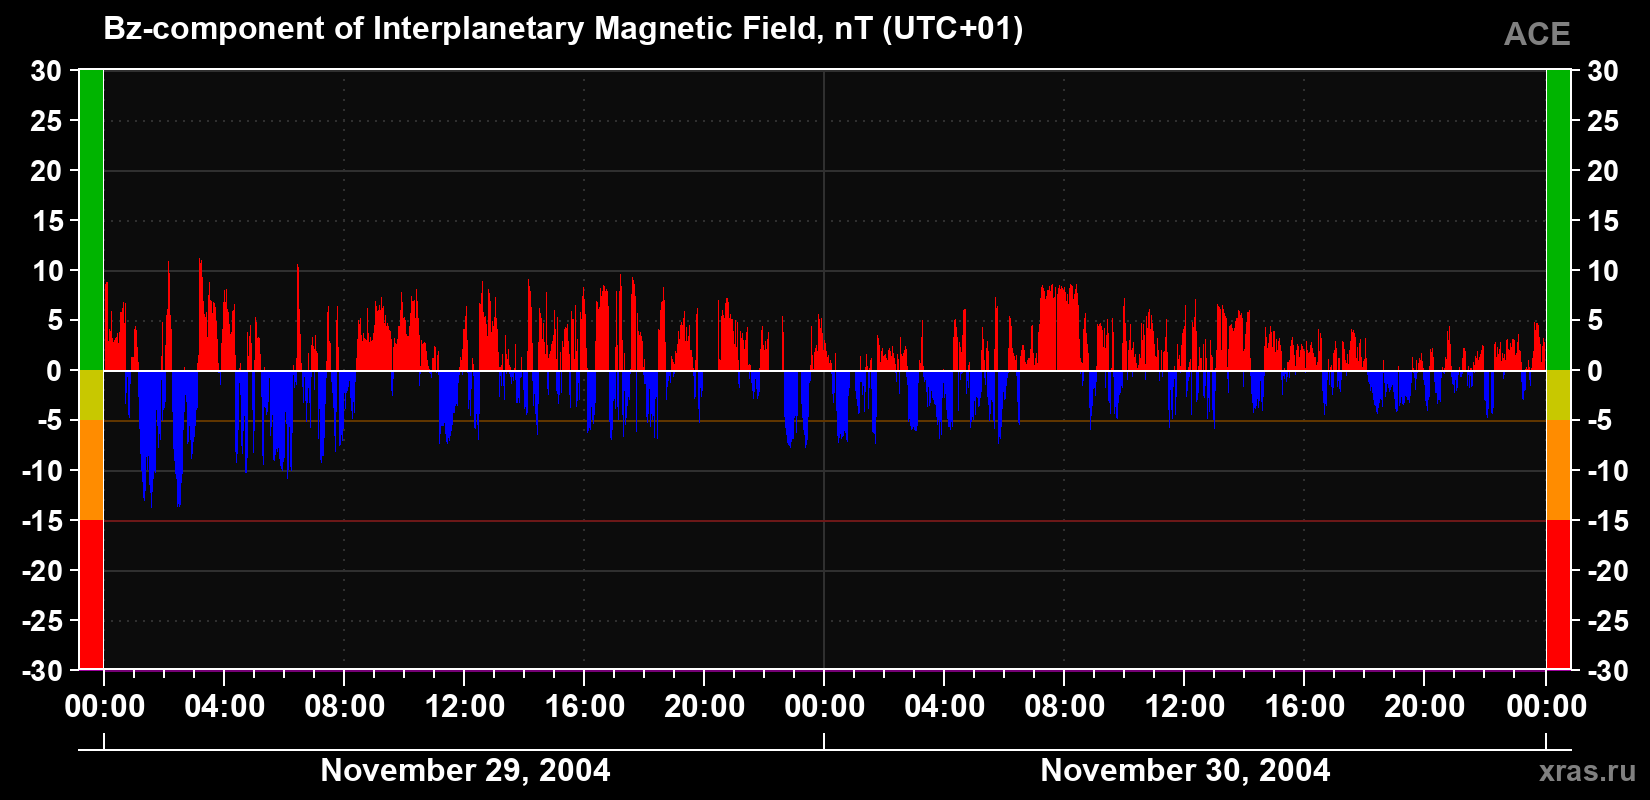The width and height of the screenshot is (1650, 800).
Task: Click the '-25' label on the right axis
Action: click(1608, 621)
